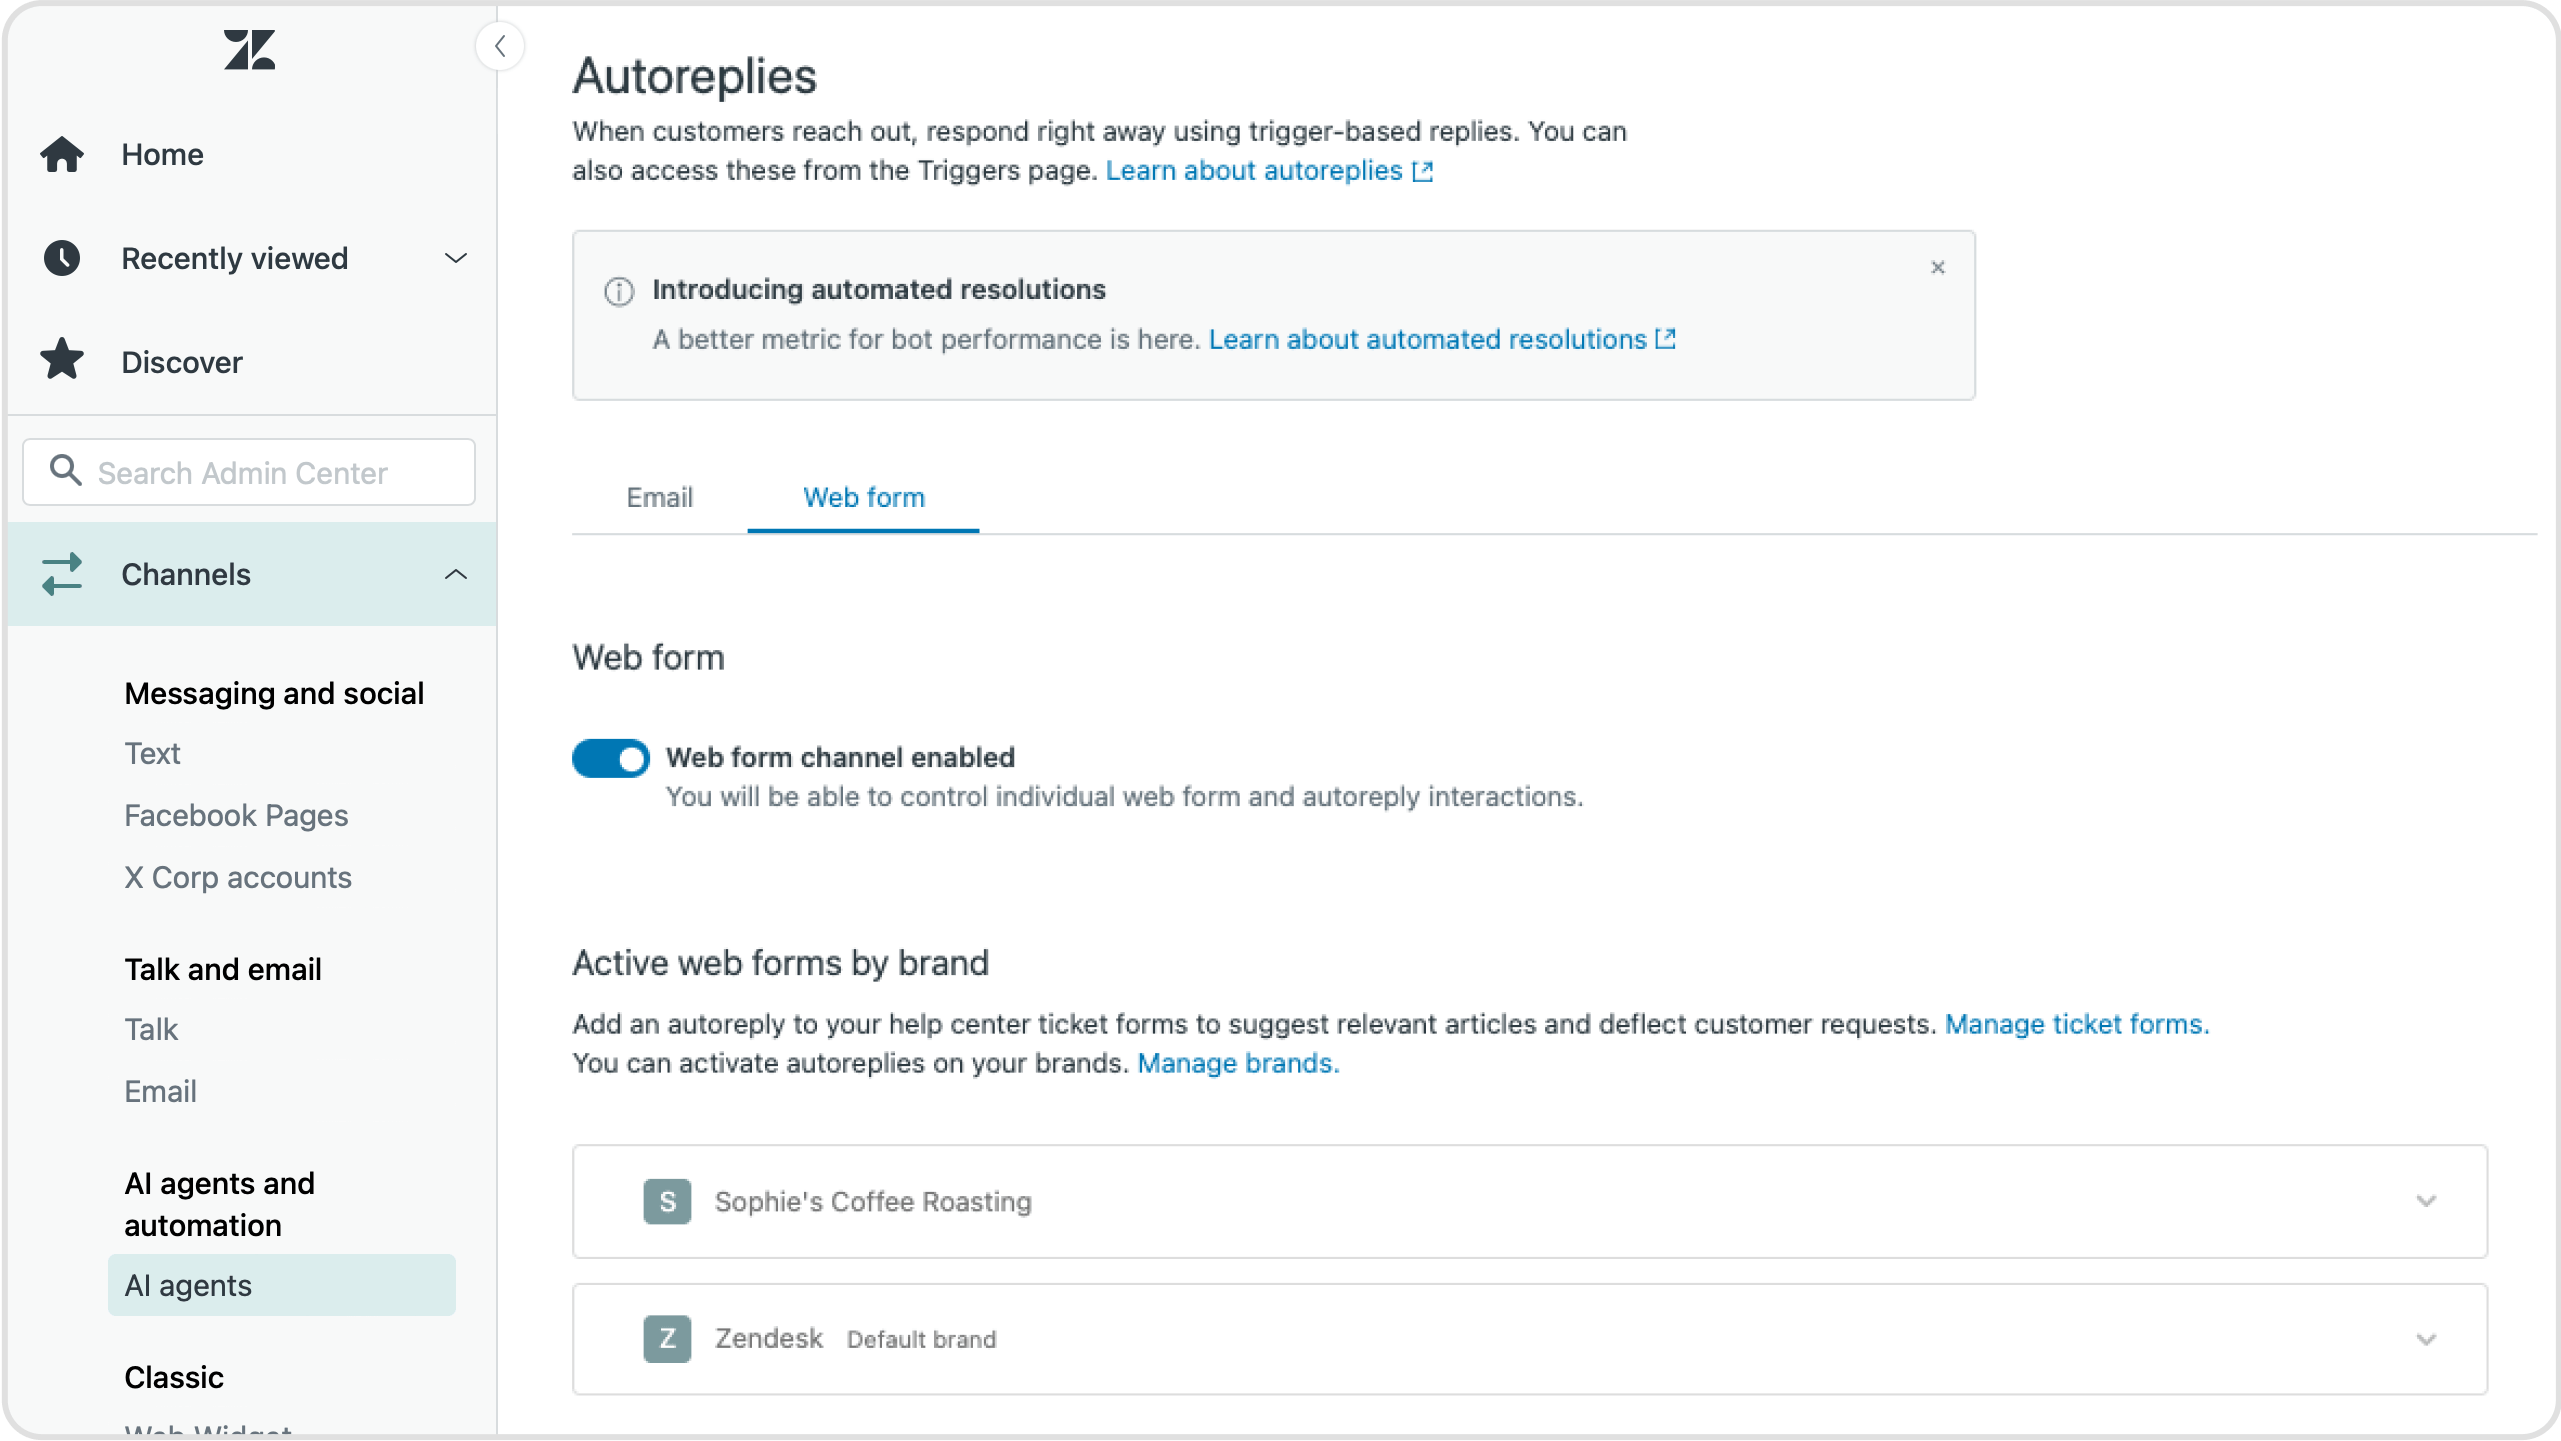Click the Sophie's Coffee Roasting brand name
This screenshot has width=2561, height=1441.
click(x=872, y=1202)
